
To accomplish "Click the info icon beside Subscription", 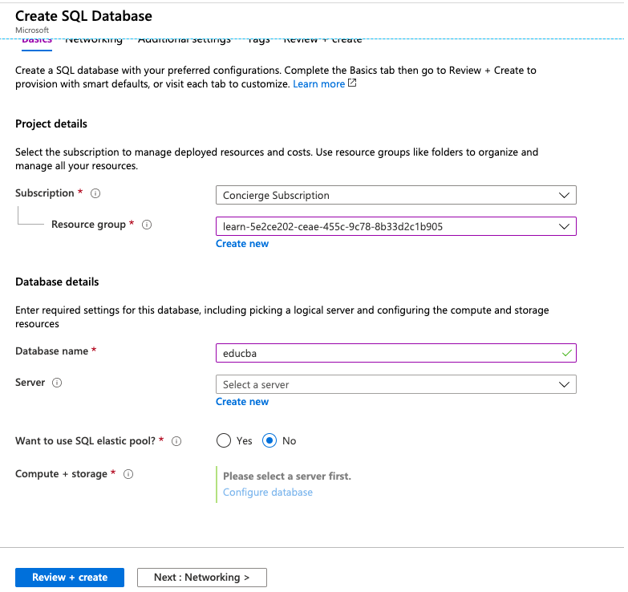I will [x=96, y=194].
